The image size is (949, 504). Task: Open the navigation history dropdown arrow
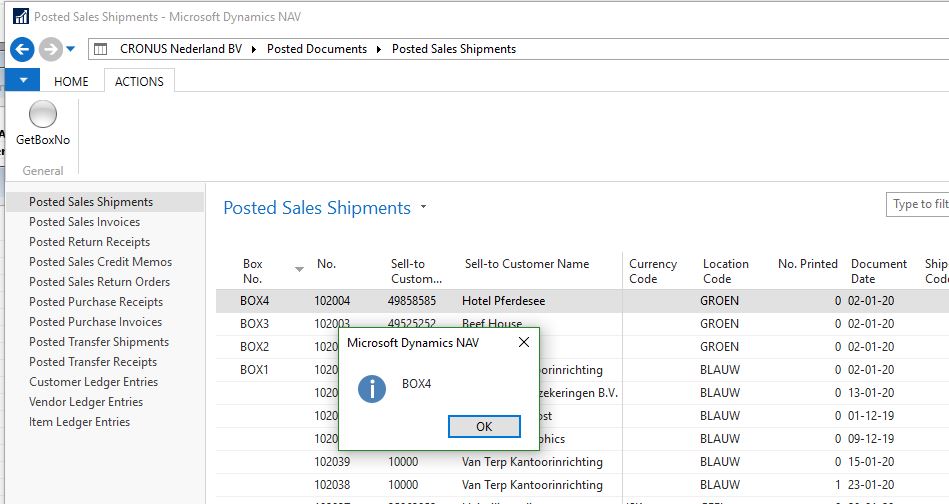tap(71, 49)
